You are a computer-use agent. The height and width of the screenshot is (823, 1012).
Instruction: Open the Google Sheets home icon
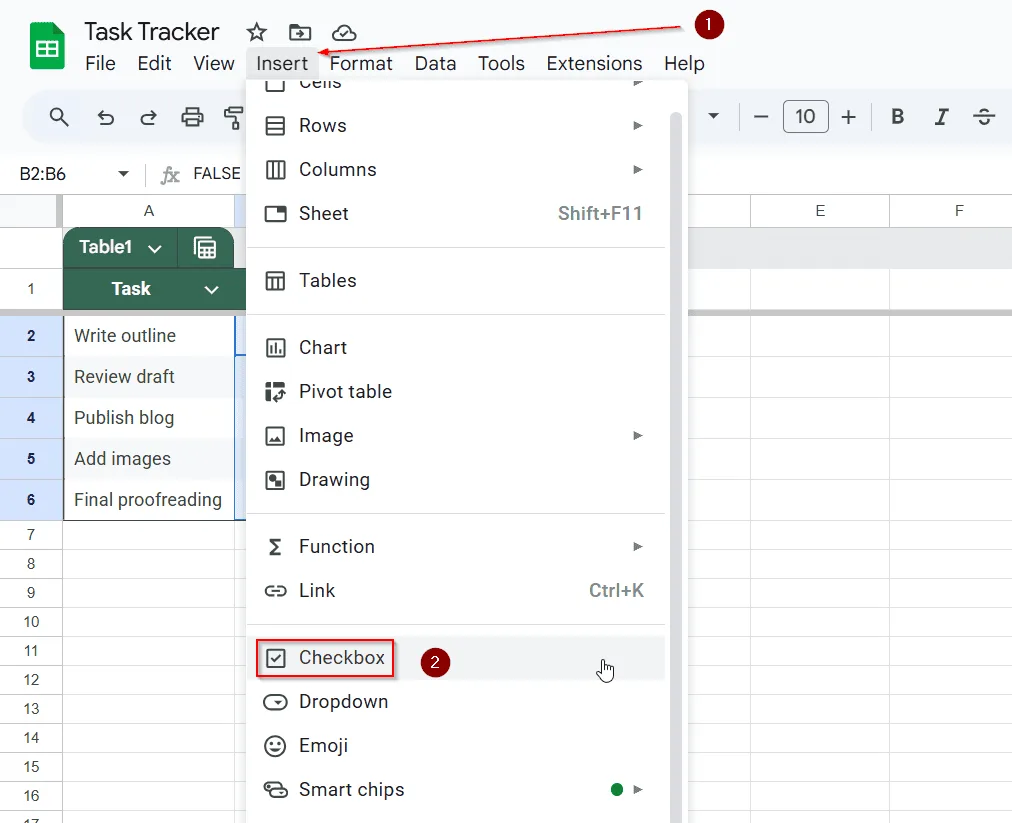click(x=47, y=46)
